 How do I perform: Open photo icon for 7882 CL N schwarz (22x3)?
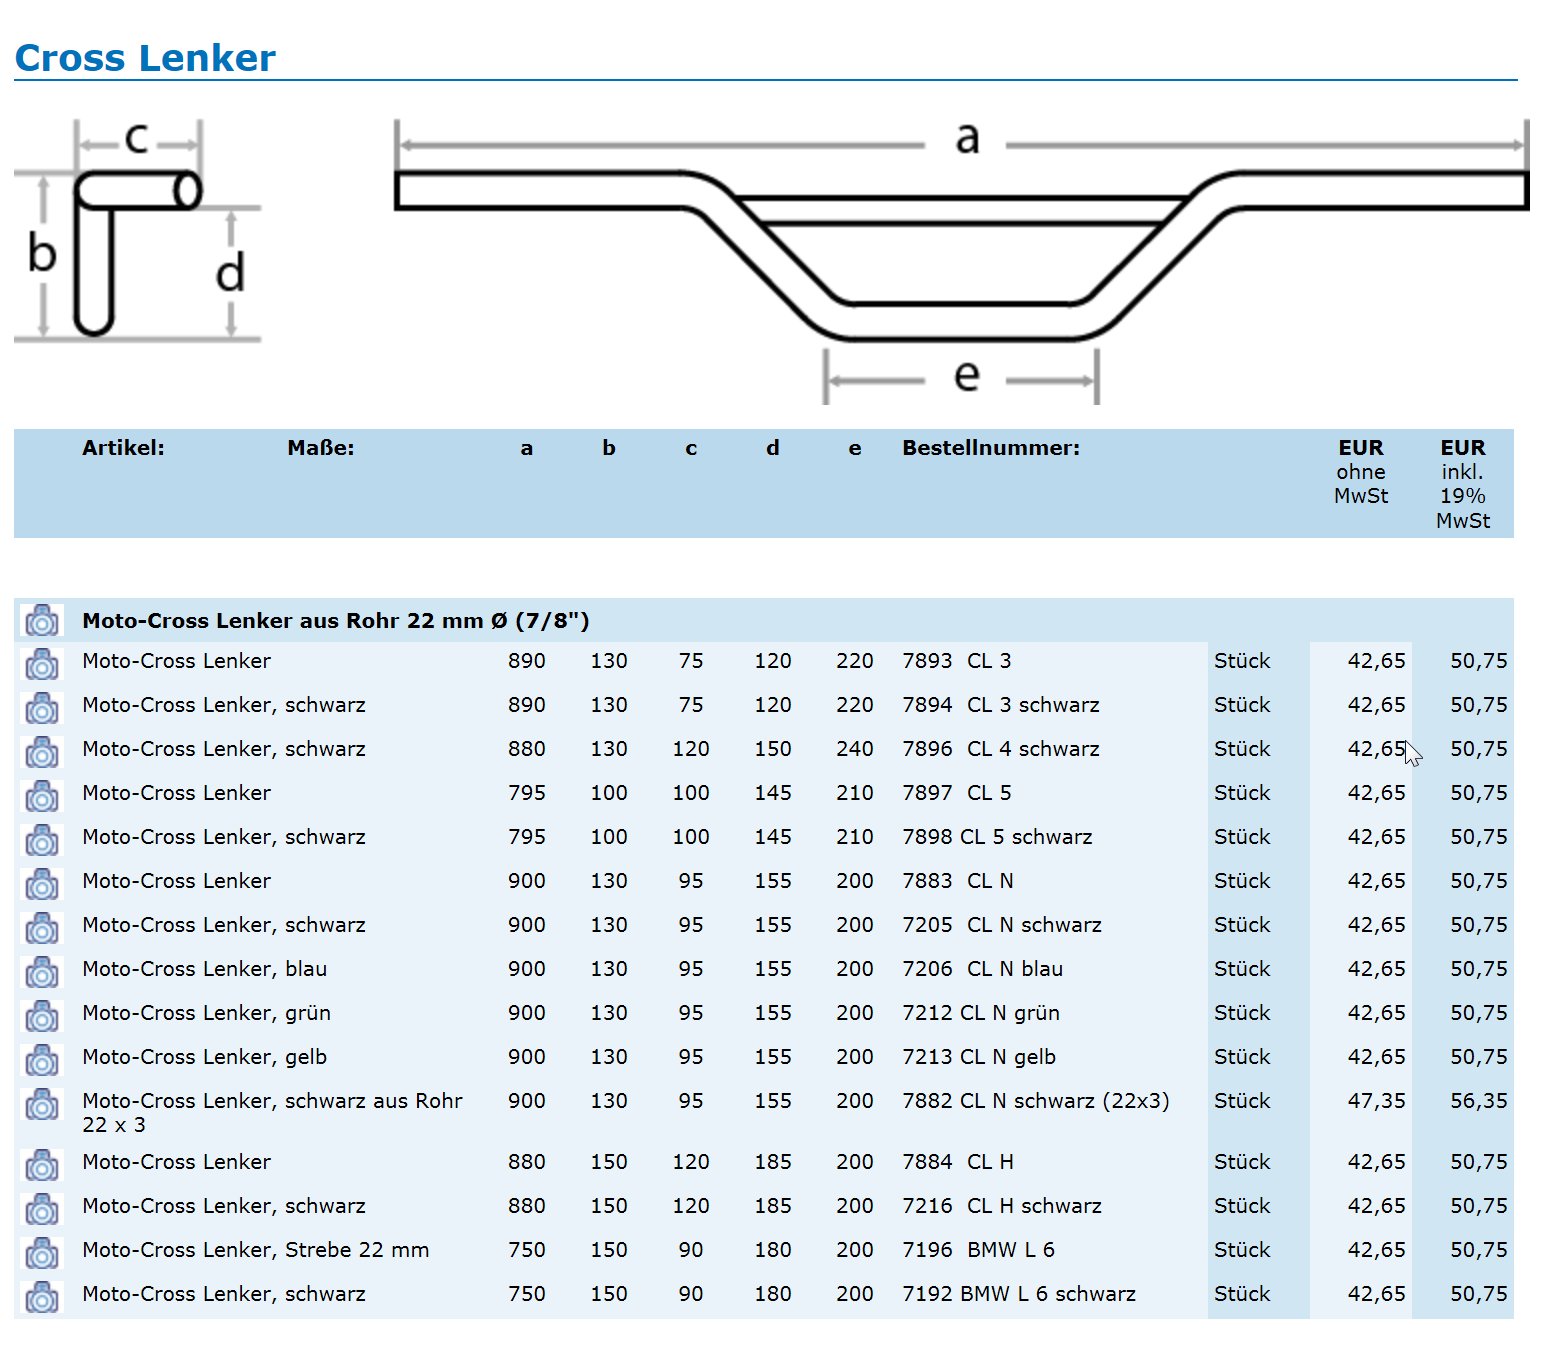tap(42, 1105)
